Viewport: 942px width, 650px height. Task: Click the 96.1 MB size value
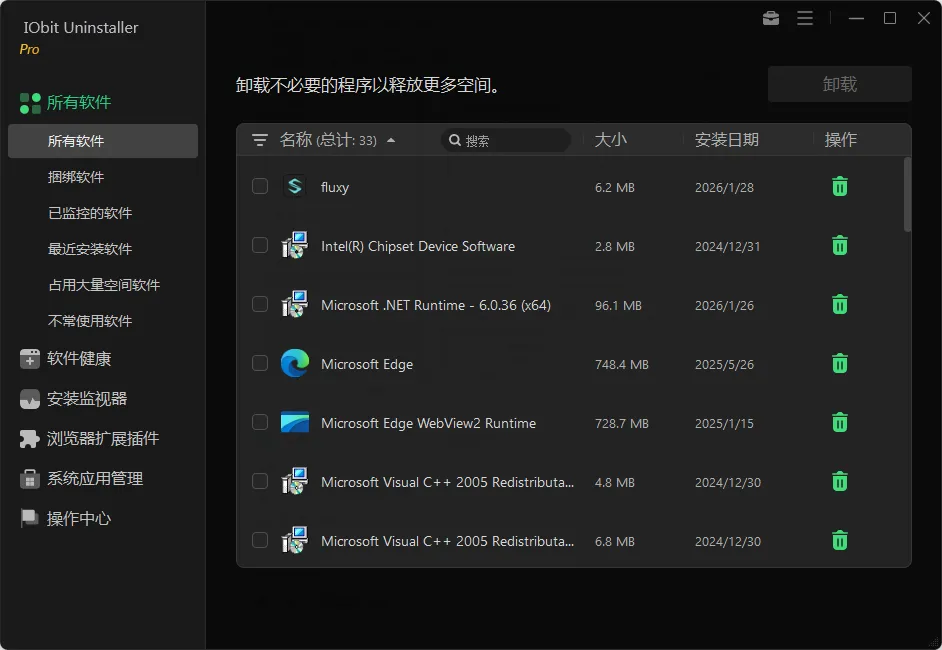(618, 306)
